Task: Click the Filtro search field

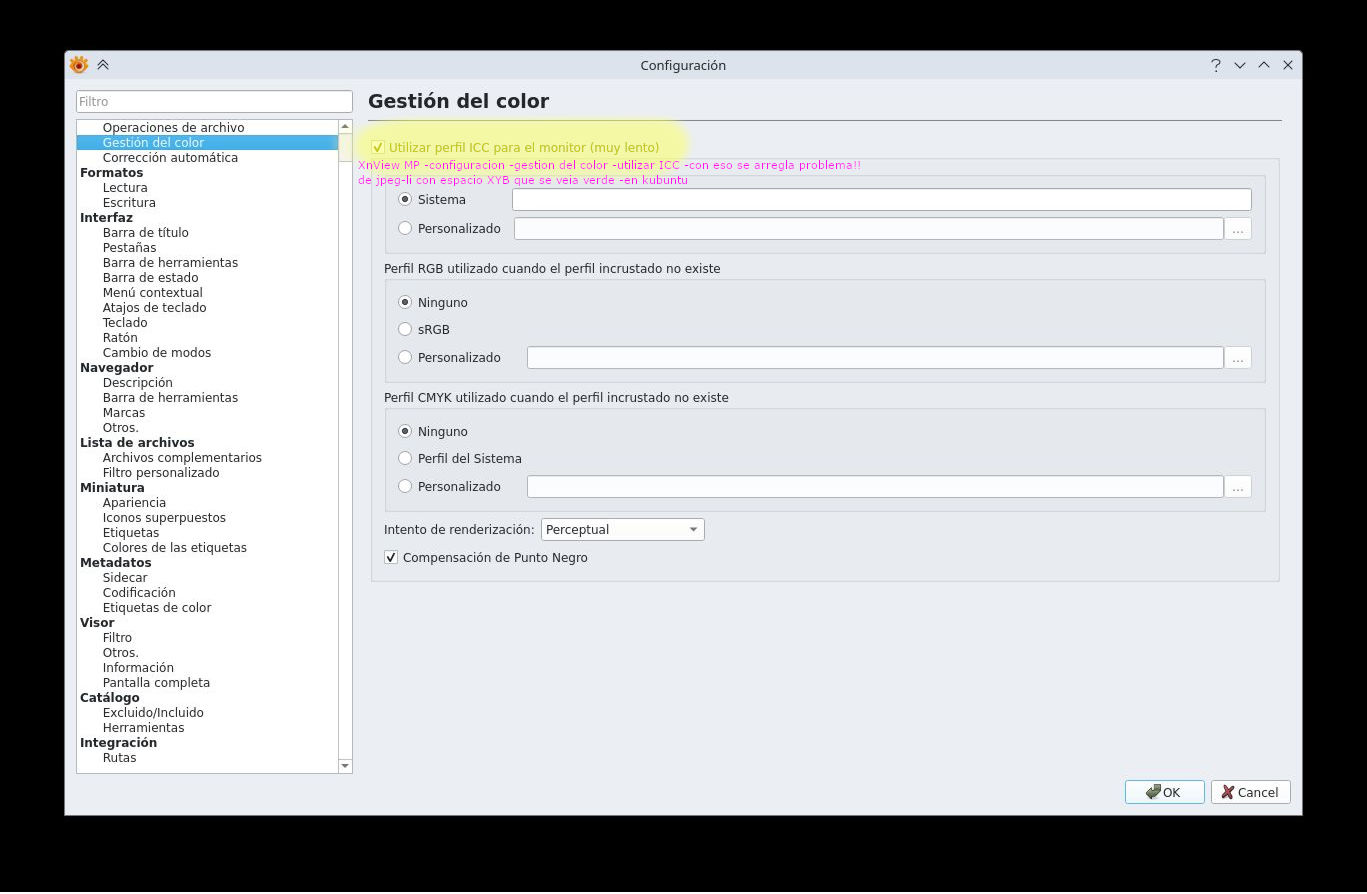Action: [214, 101]
